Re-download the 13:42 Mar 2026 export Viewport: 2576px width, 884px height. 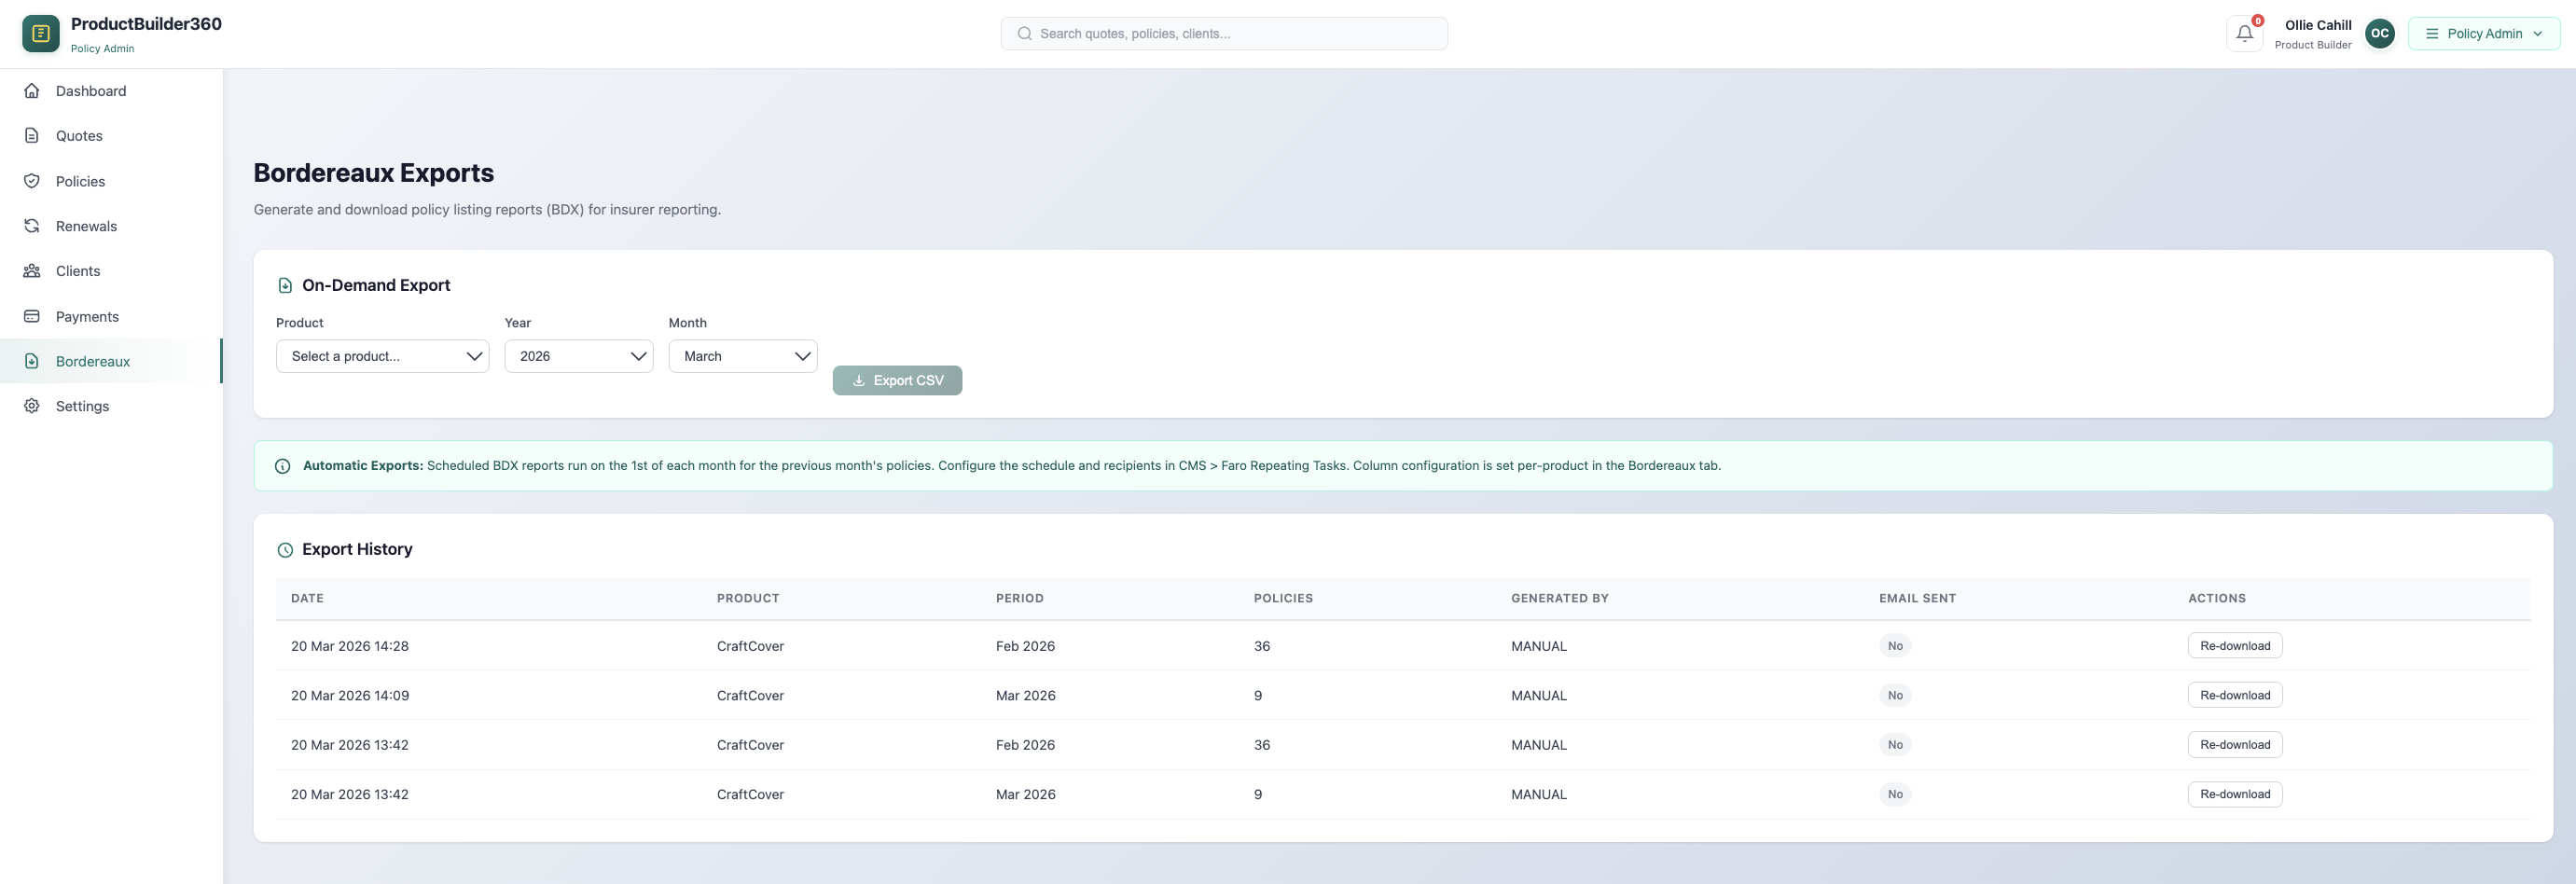click(2234, 794)
